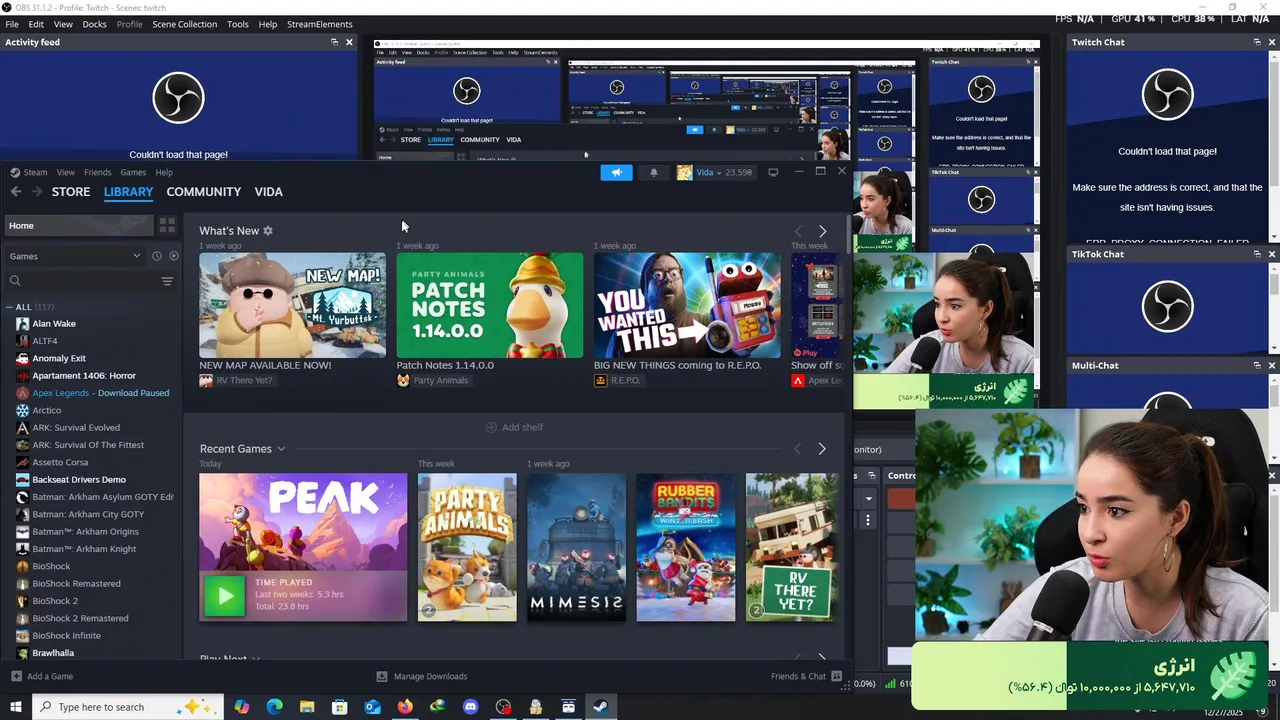Go forward with Steam's forward arrow
The image size is (1280, 720).
point(37,191)
